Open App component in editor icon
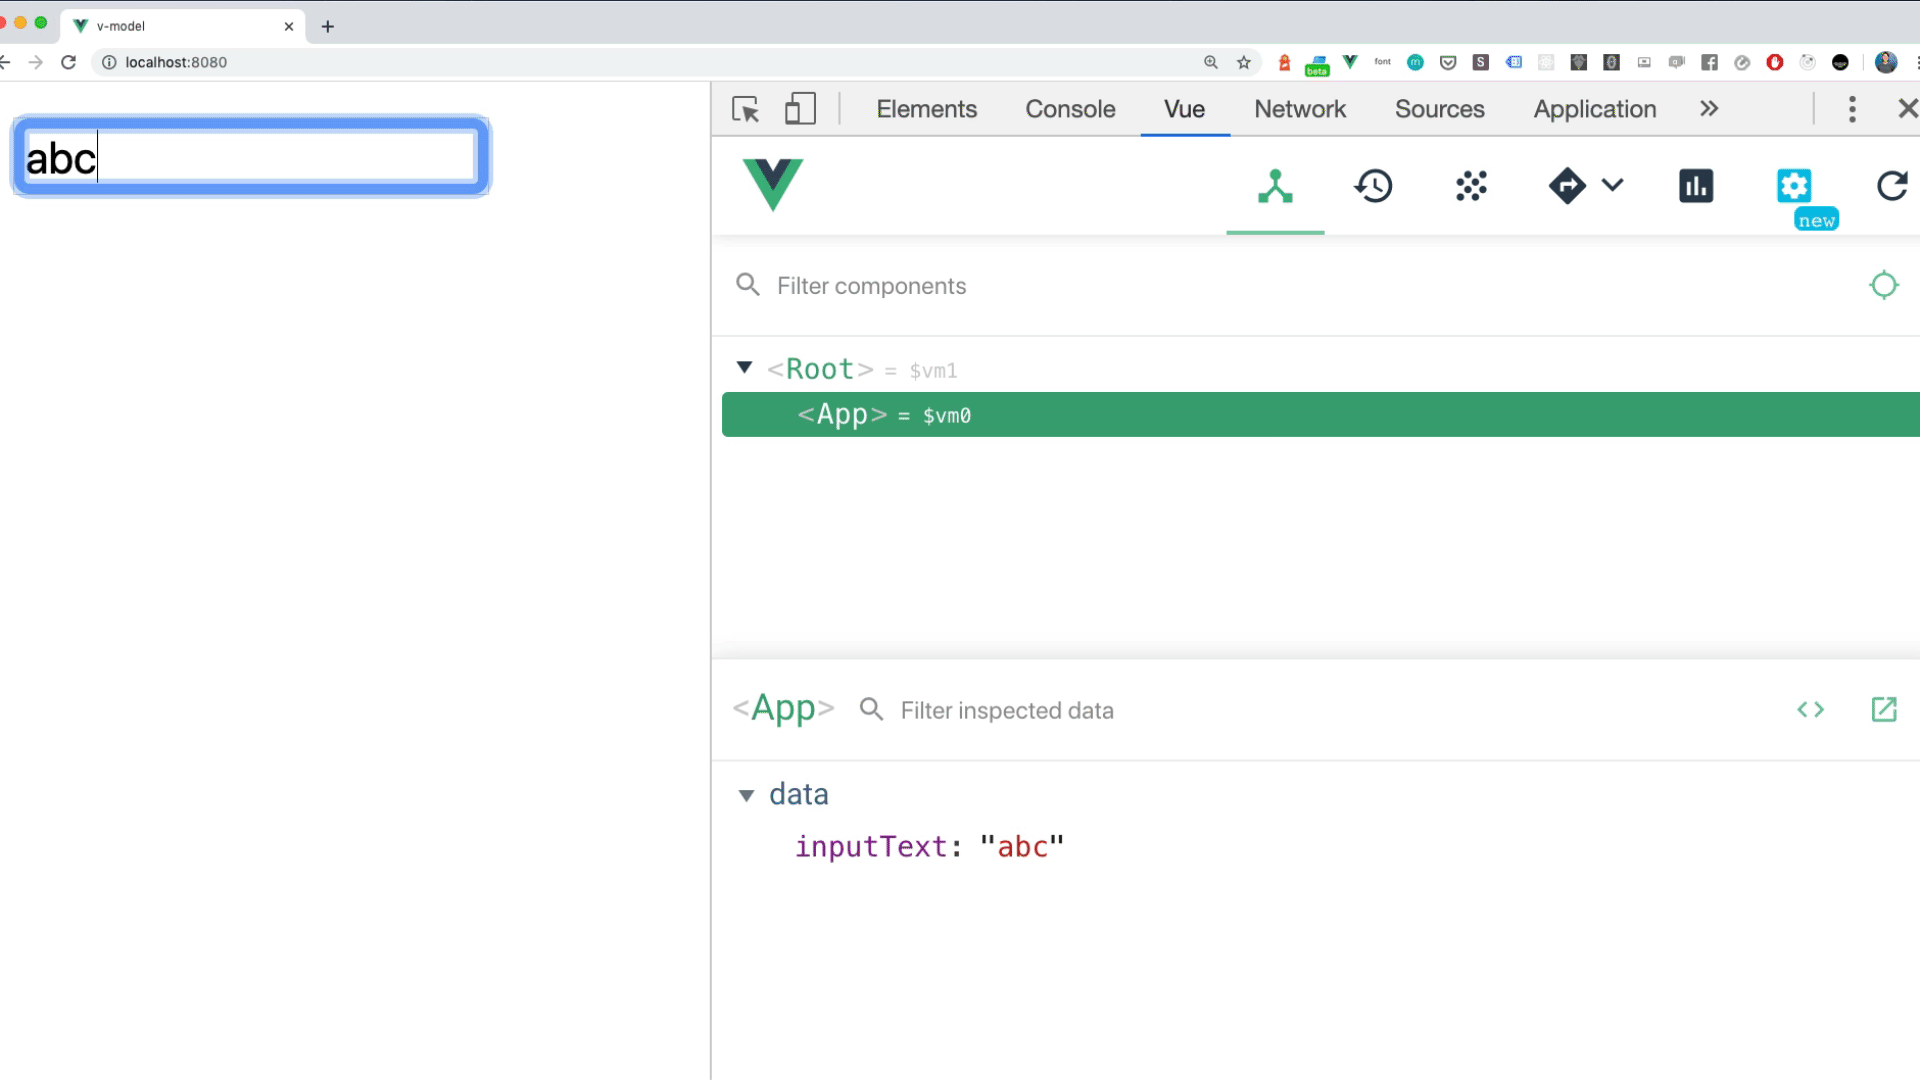Viewport: 1920px width, 1080px height. pos(1884,710)
